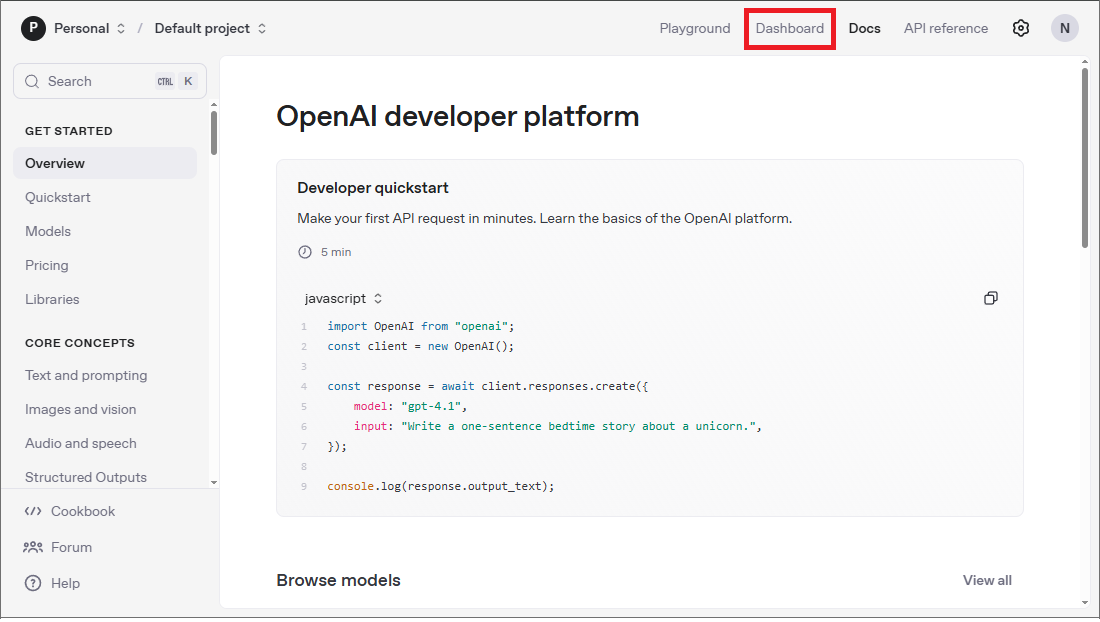Copy the javascript code snippet
Image resolution: width=1100 pixels, height=622 pixels.
(x=991, y=298)
